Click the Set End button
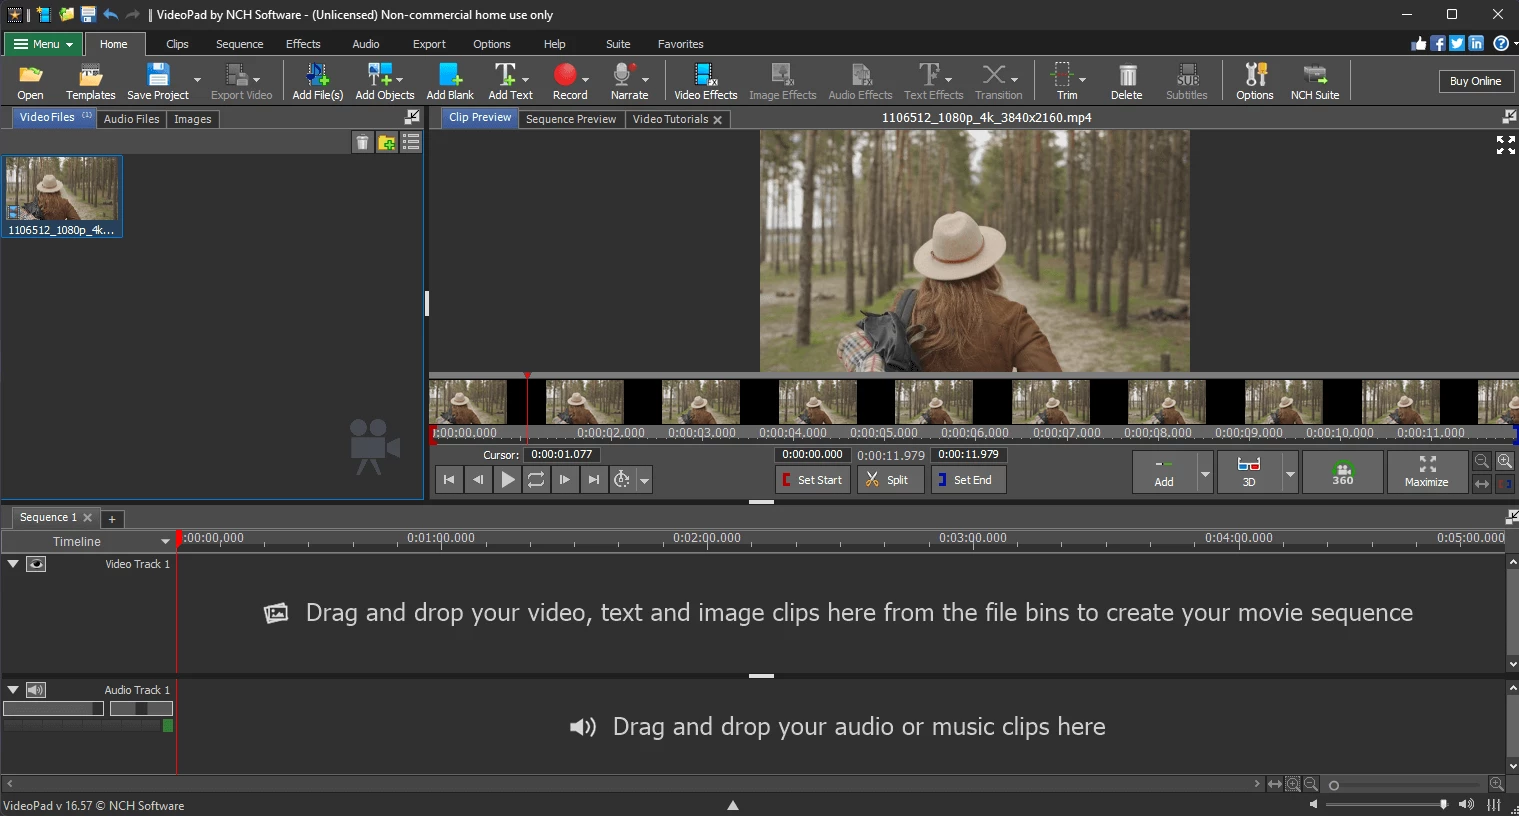The height and width of the screenshot is (816, 1519). 969,480
